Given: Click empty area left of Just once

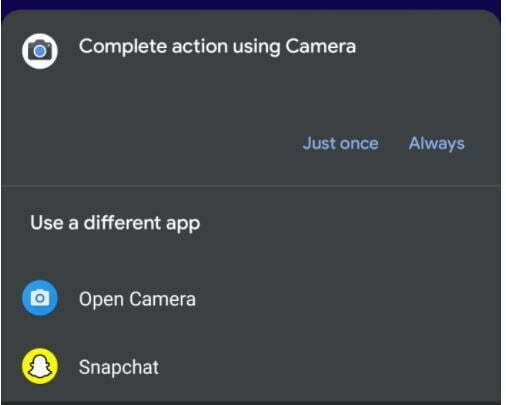Looking at the screenshot, I should click(x=150, y=144).
